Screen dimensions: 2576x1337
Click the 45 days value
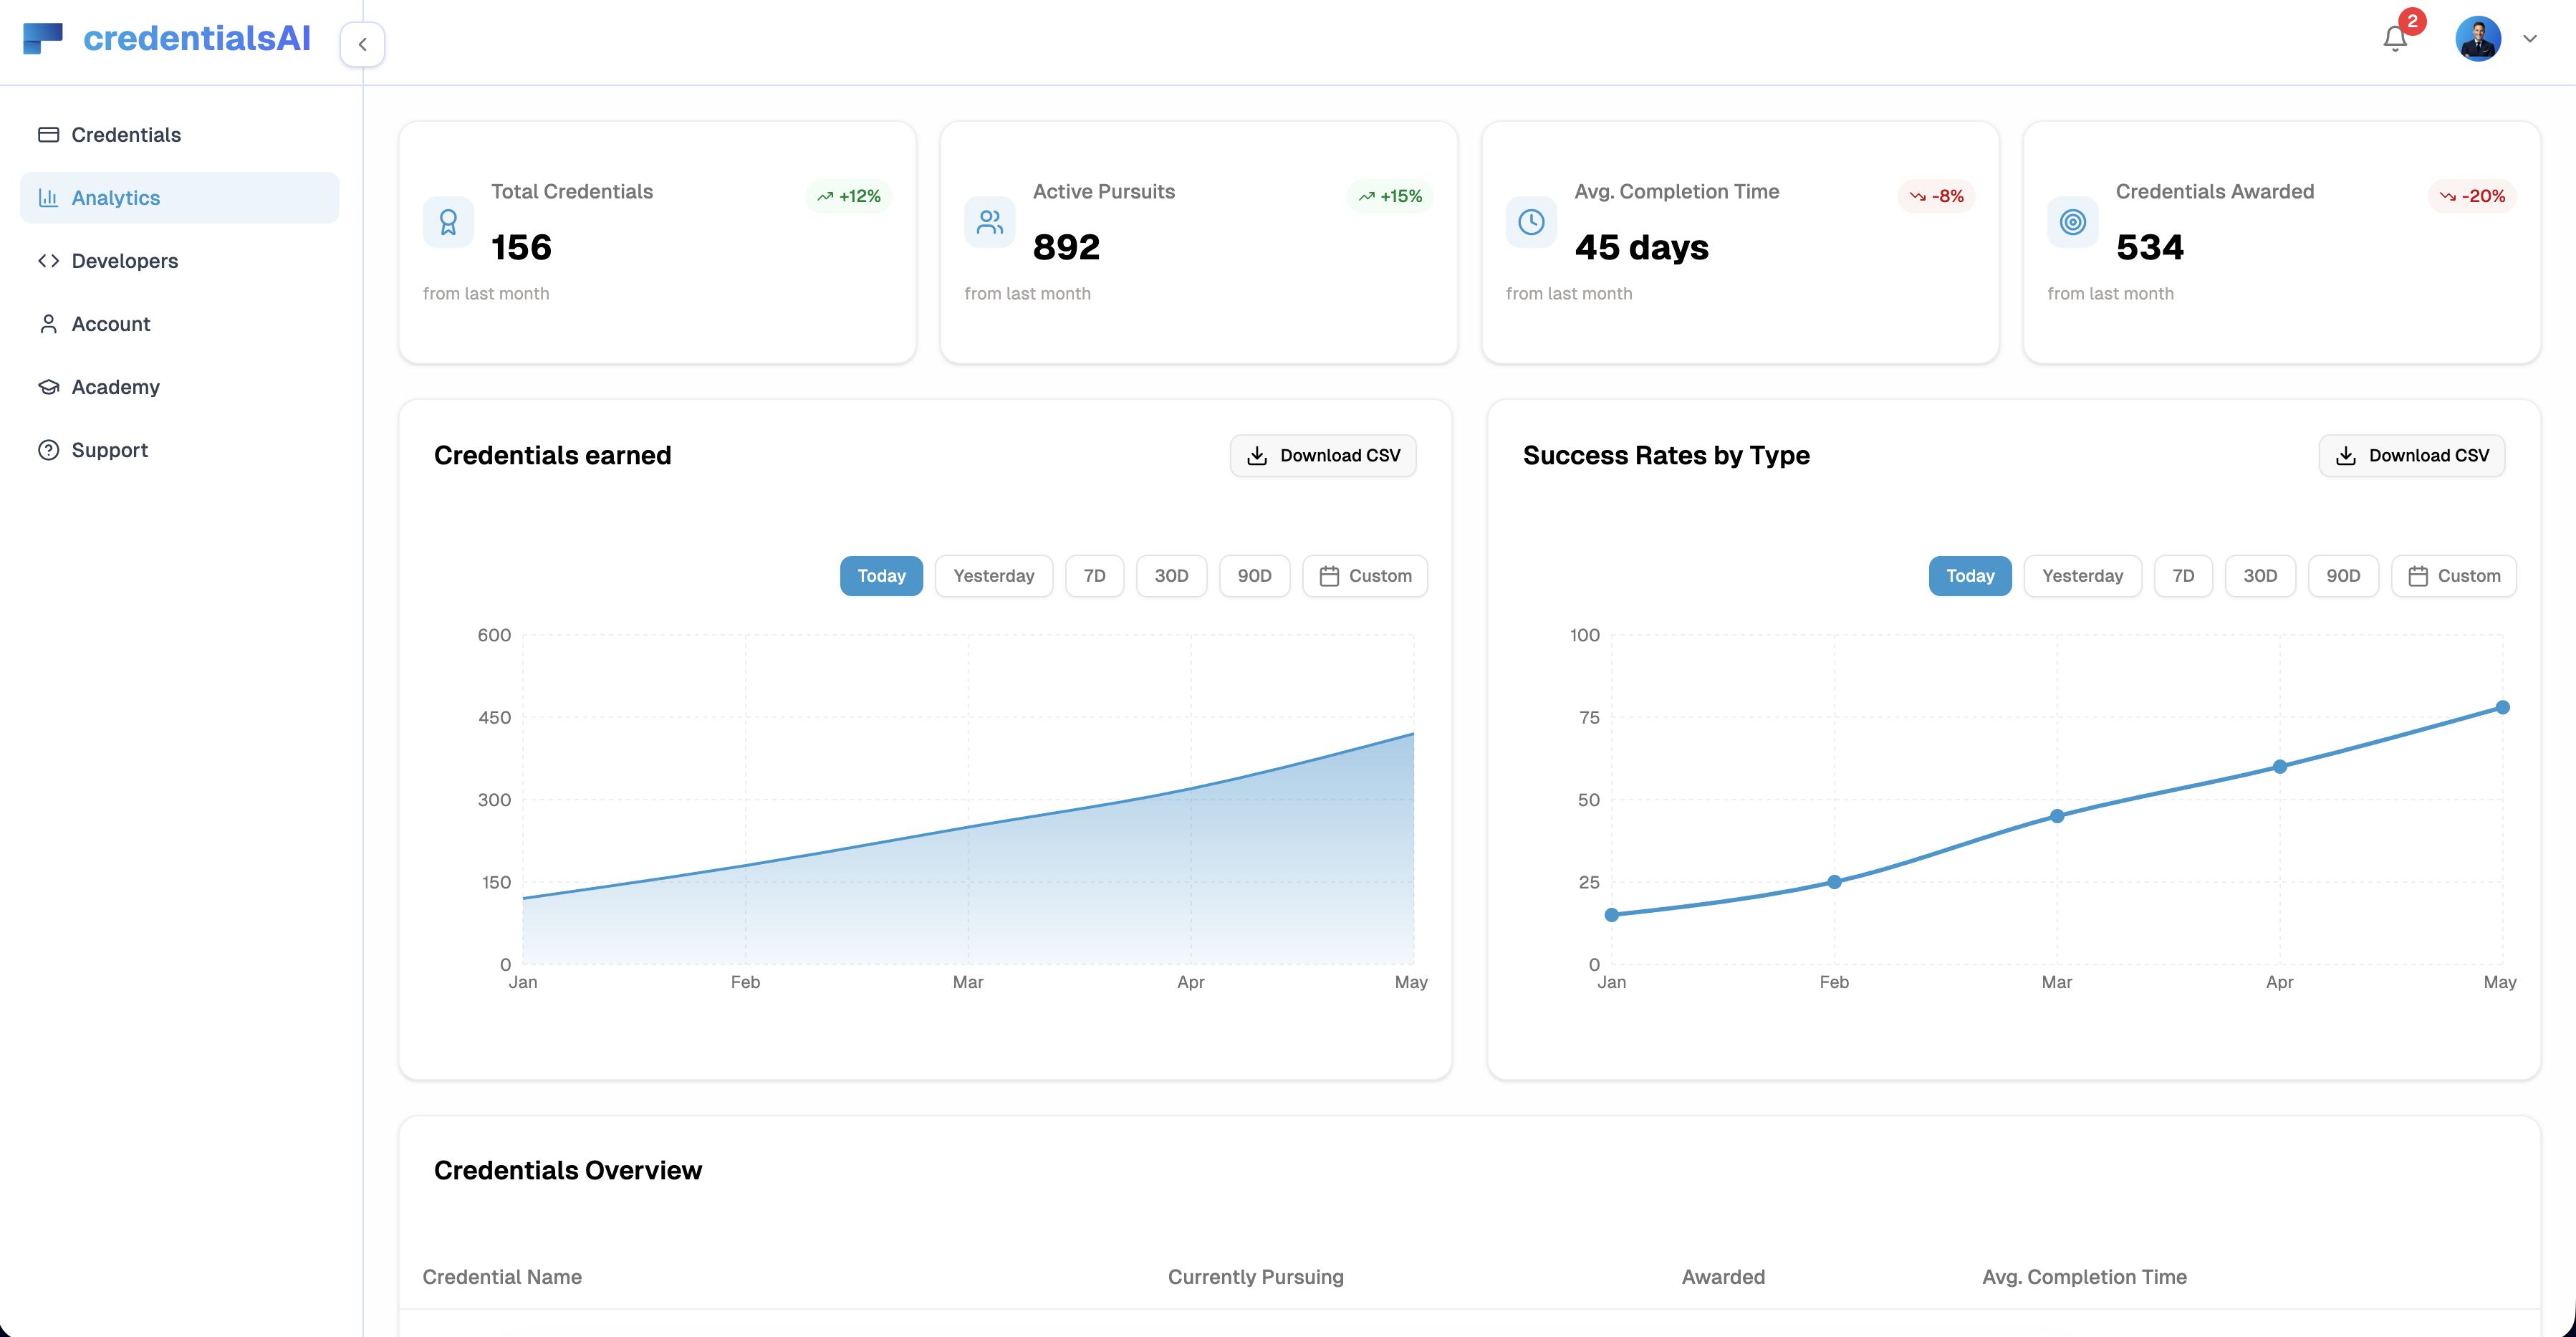1641,247
